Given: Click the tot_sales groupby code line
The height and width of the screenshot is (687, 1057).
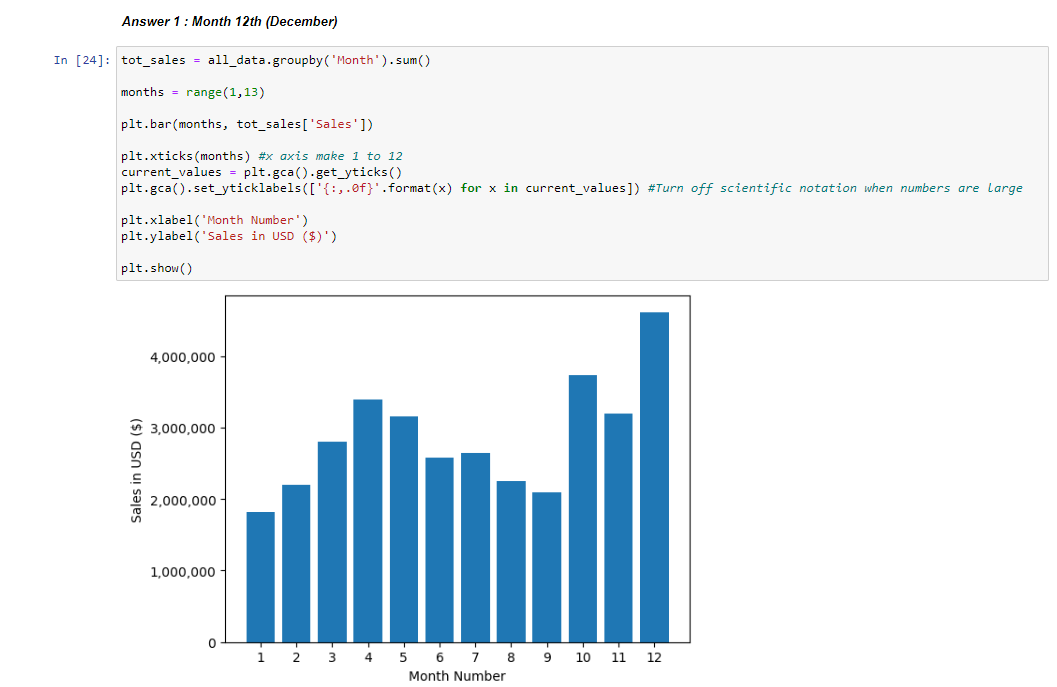Looking at the screenshot, I should click(x=275, y=60).
